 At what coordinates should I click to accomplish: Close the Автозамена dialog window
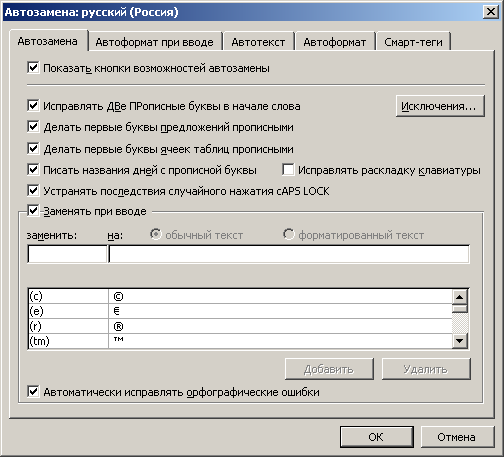pos(491,12)
